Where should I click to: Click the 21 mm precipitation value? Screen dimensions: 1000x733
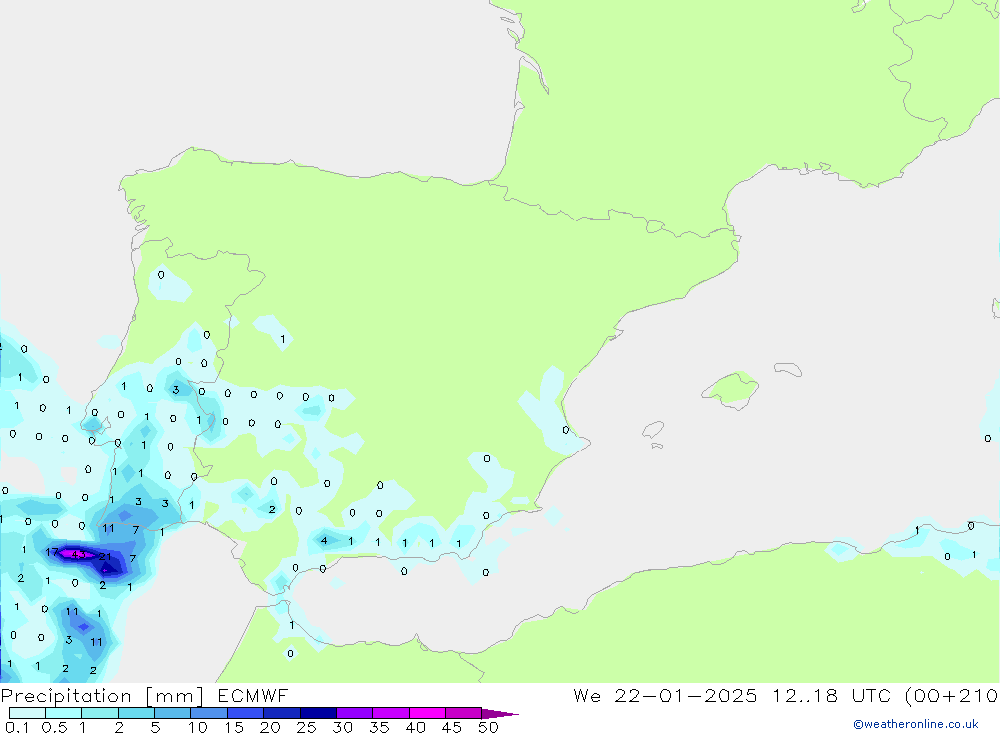(x=105, y=556)
